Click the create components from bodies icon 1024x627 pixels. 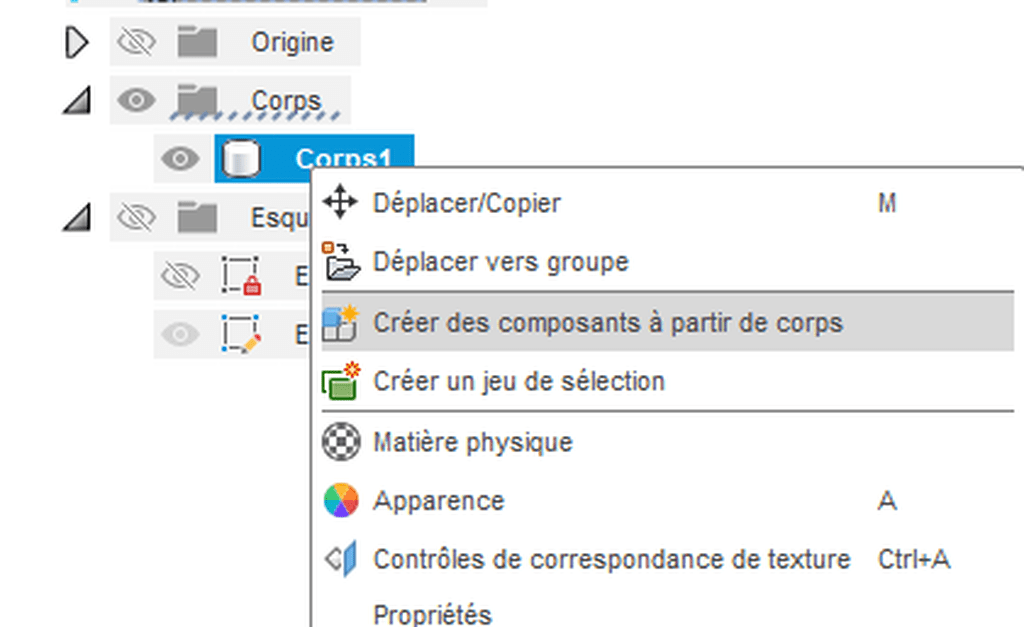point(340,323)
